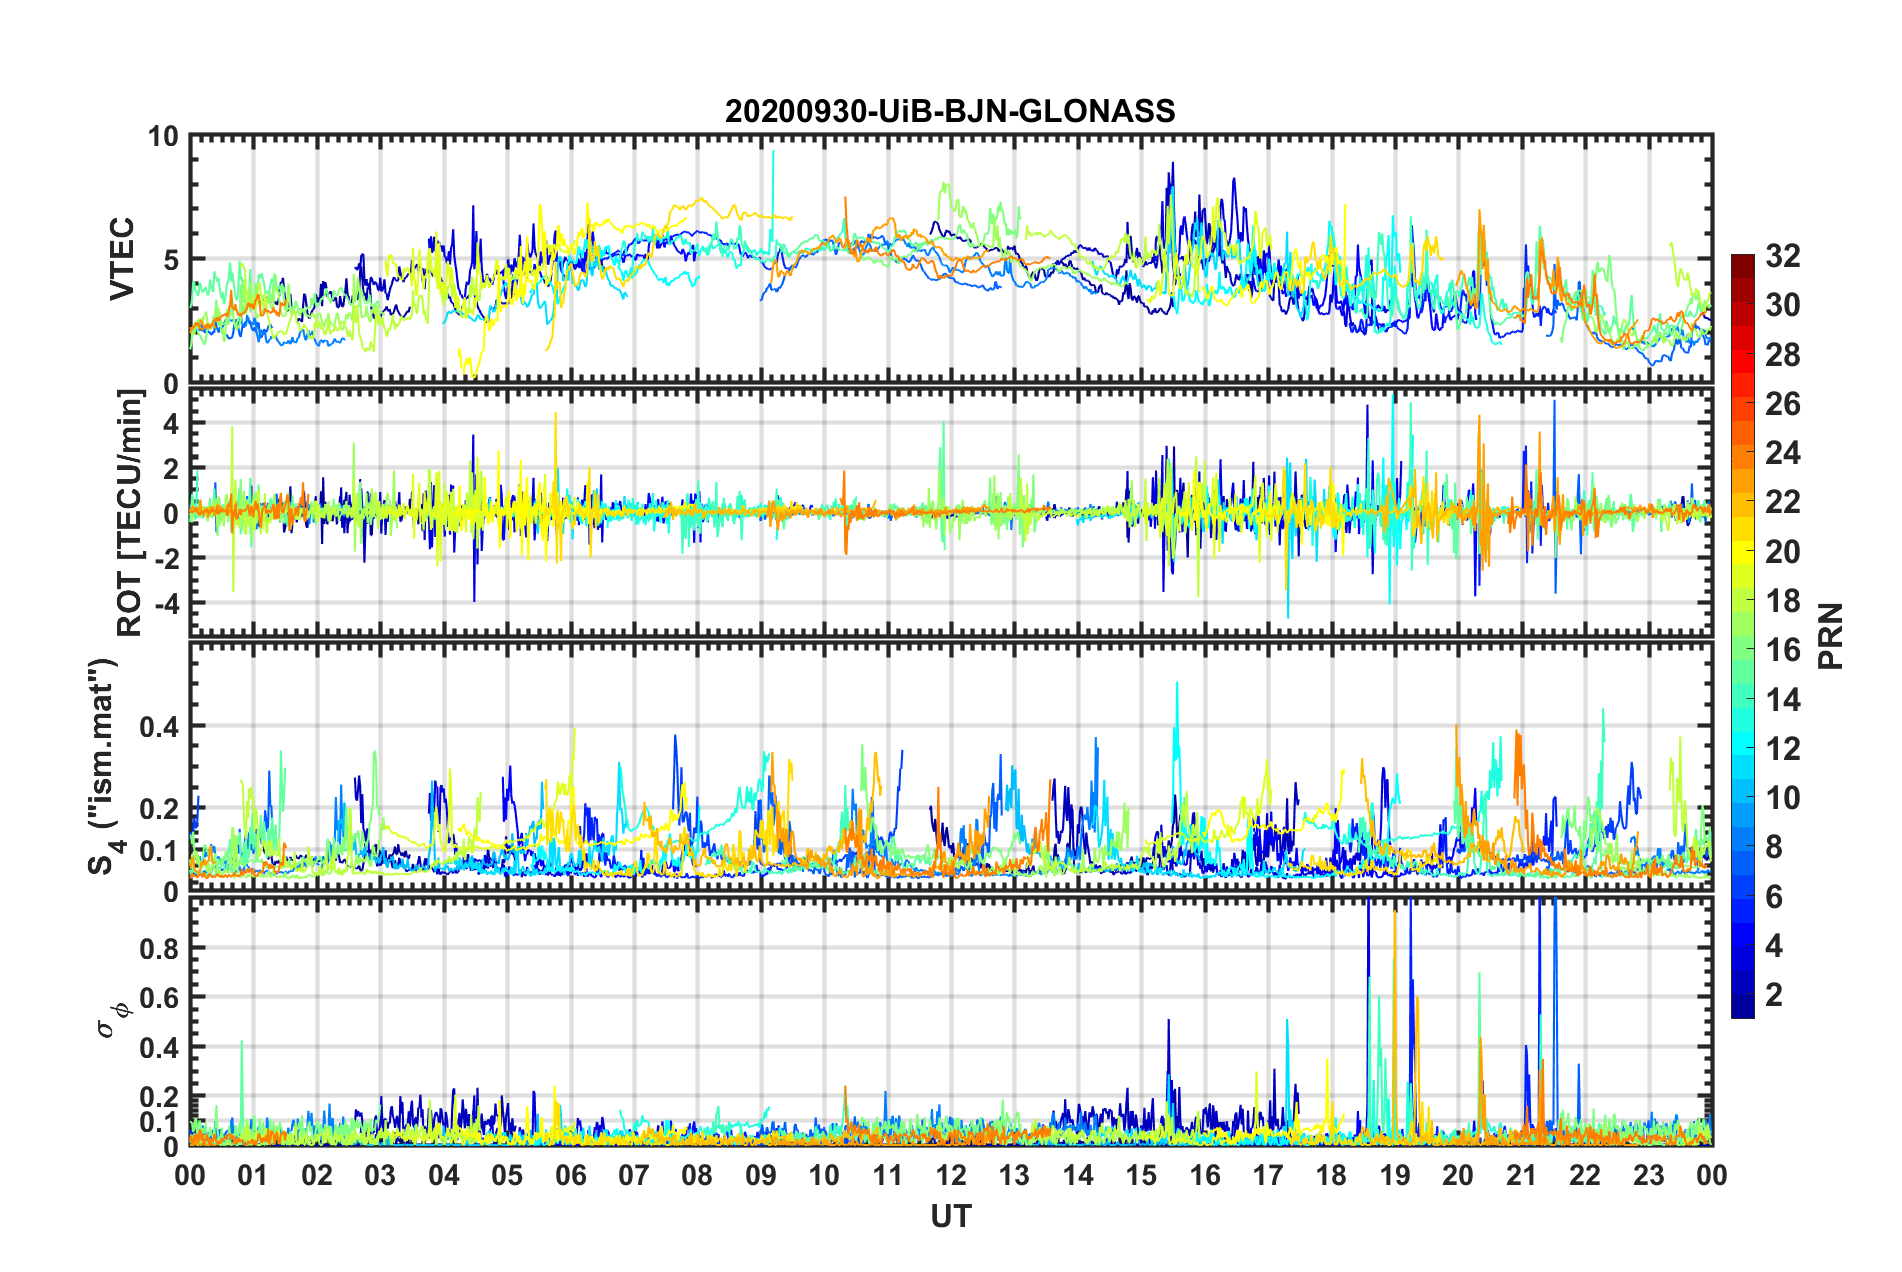
Task: Click ROT y-axis tick 4
Action: coord(171,424)
